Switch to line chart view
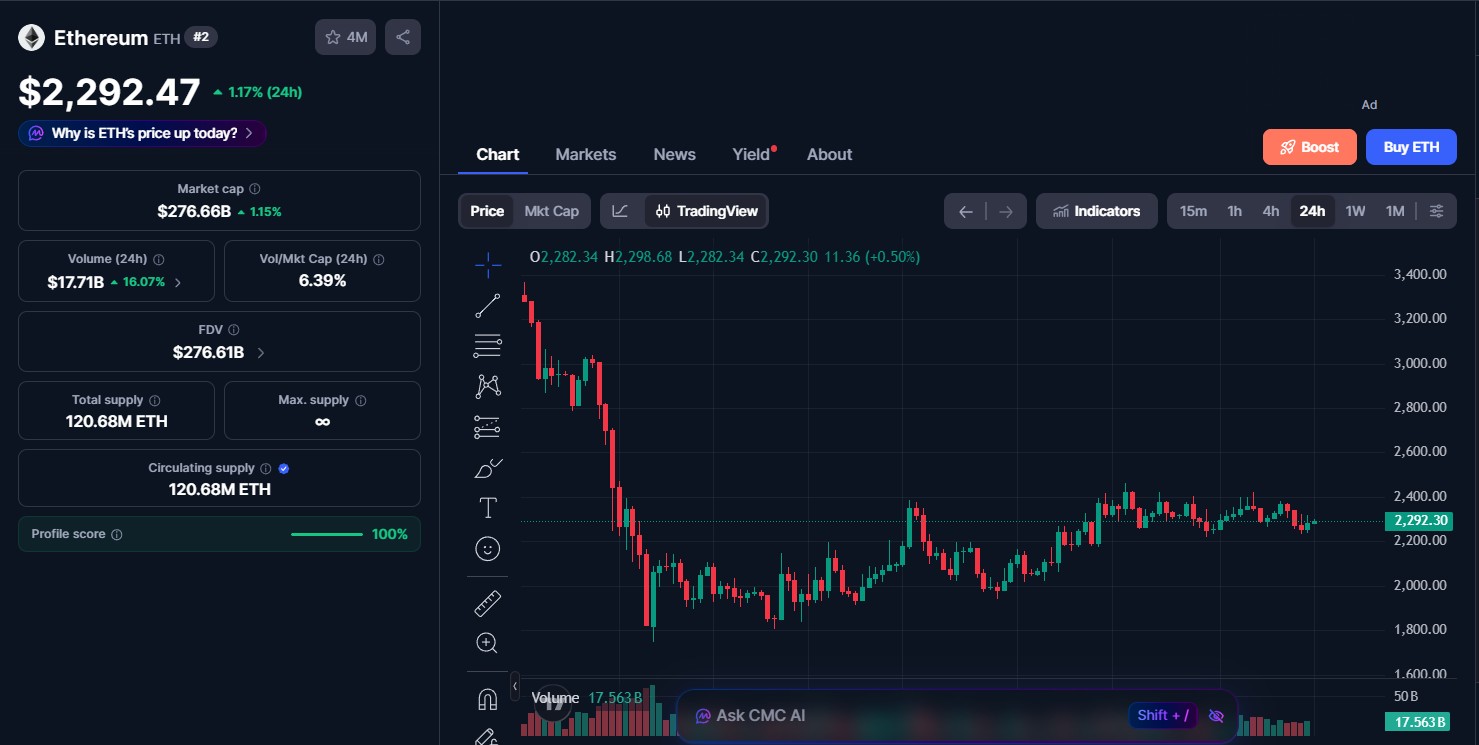The height and width of the screenshot is (745, 1479). tap(621, 211)
